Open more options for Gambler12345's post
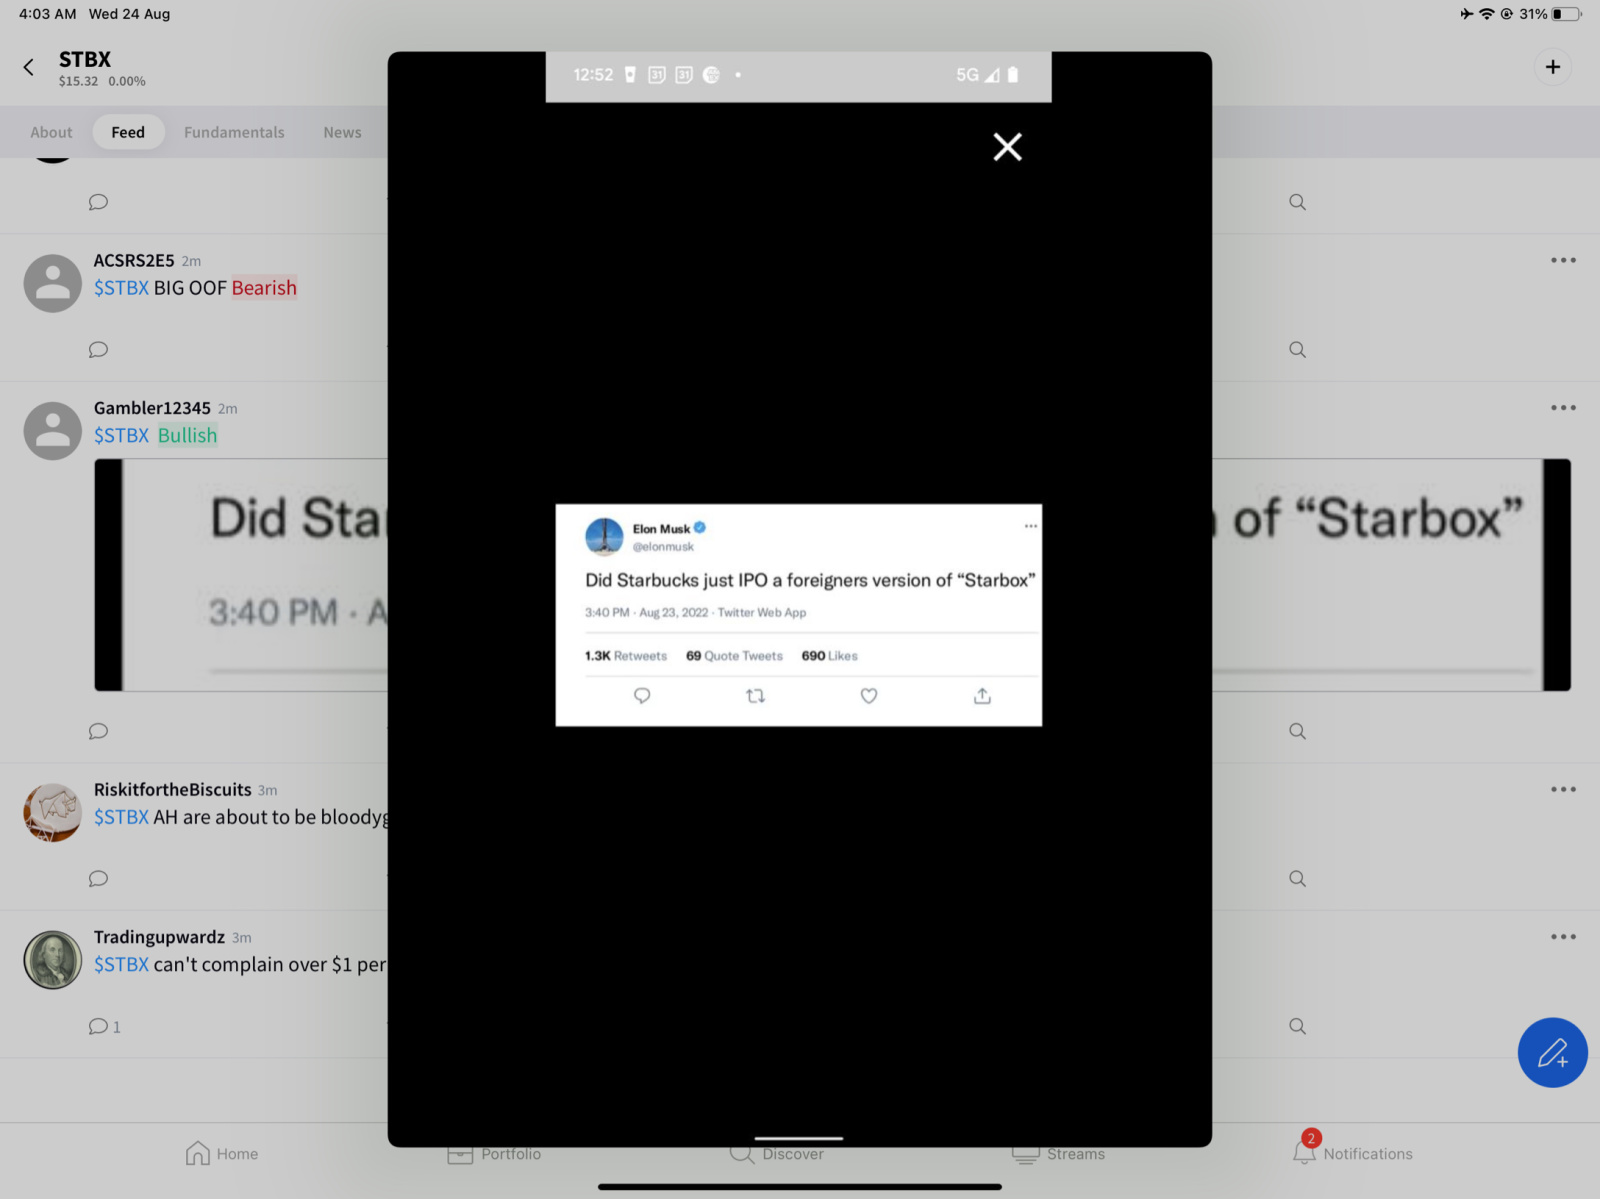 click(1563, 408)
